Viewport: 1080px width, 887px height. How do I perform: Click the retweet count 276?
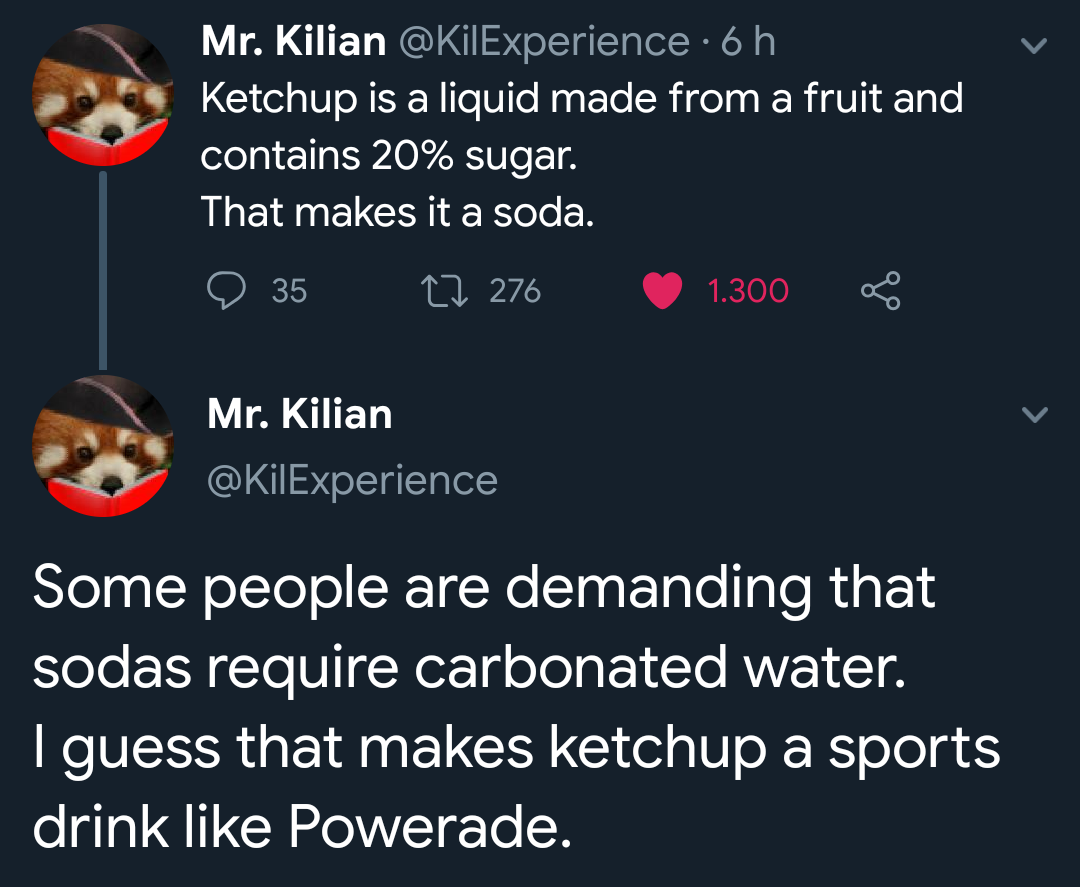click(x=515, y=291)
